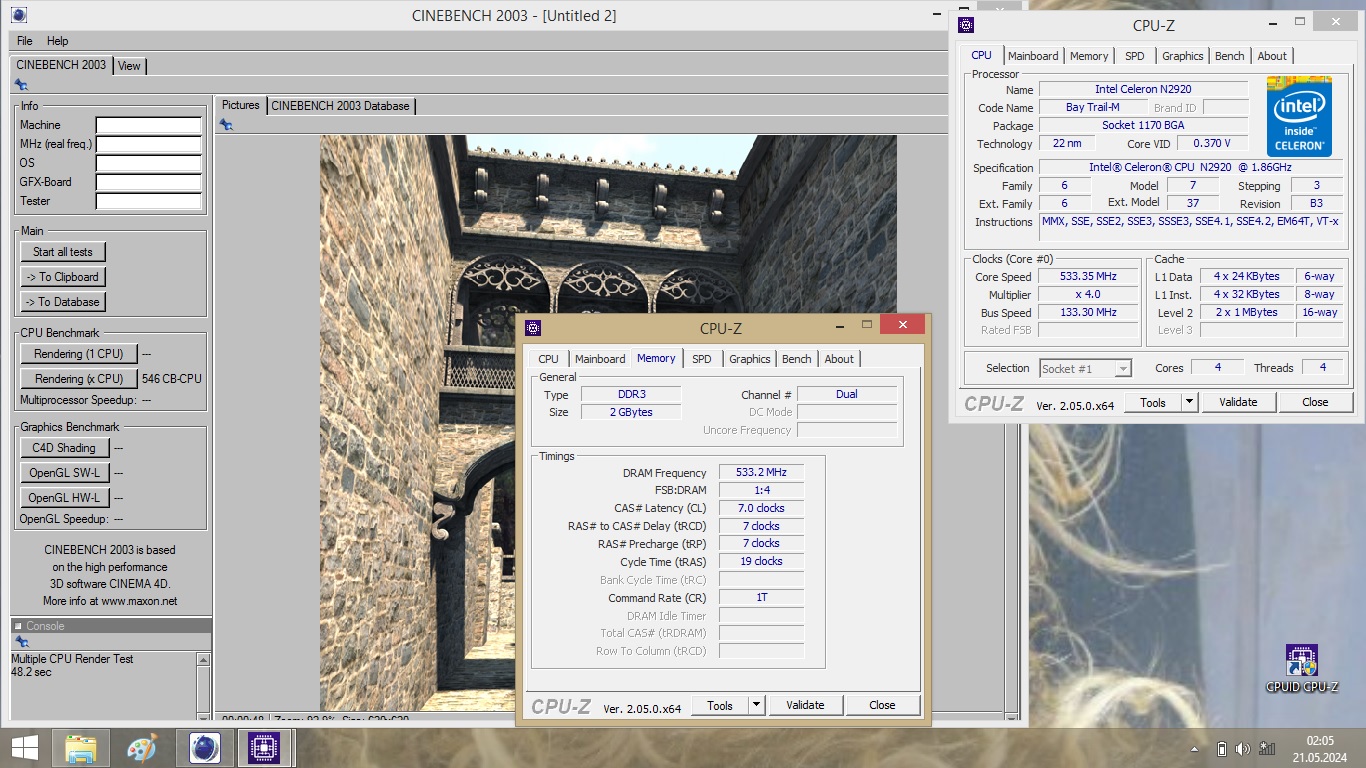Click the OS input field
The image size is (1366, 768).
click(x=148, y=164)
